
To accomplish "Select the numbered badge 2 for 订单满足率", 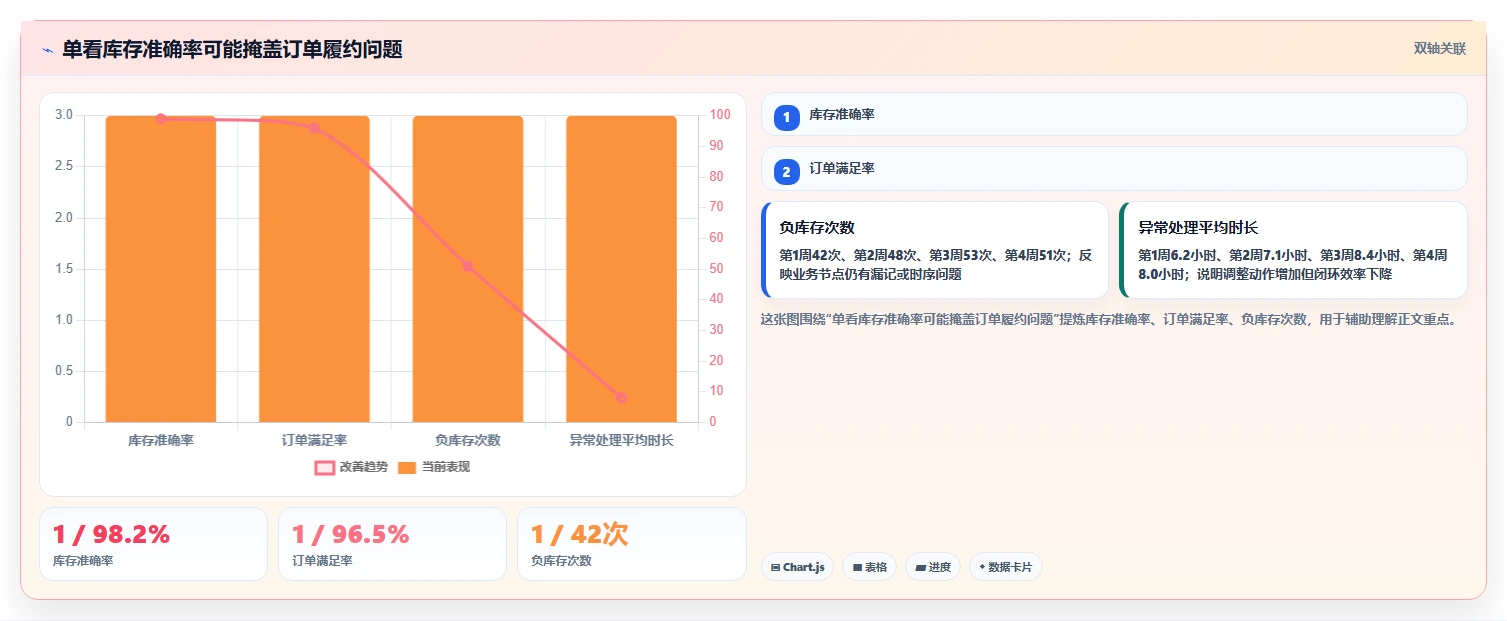I will tap(786, 172).
